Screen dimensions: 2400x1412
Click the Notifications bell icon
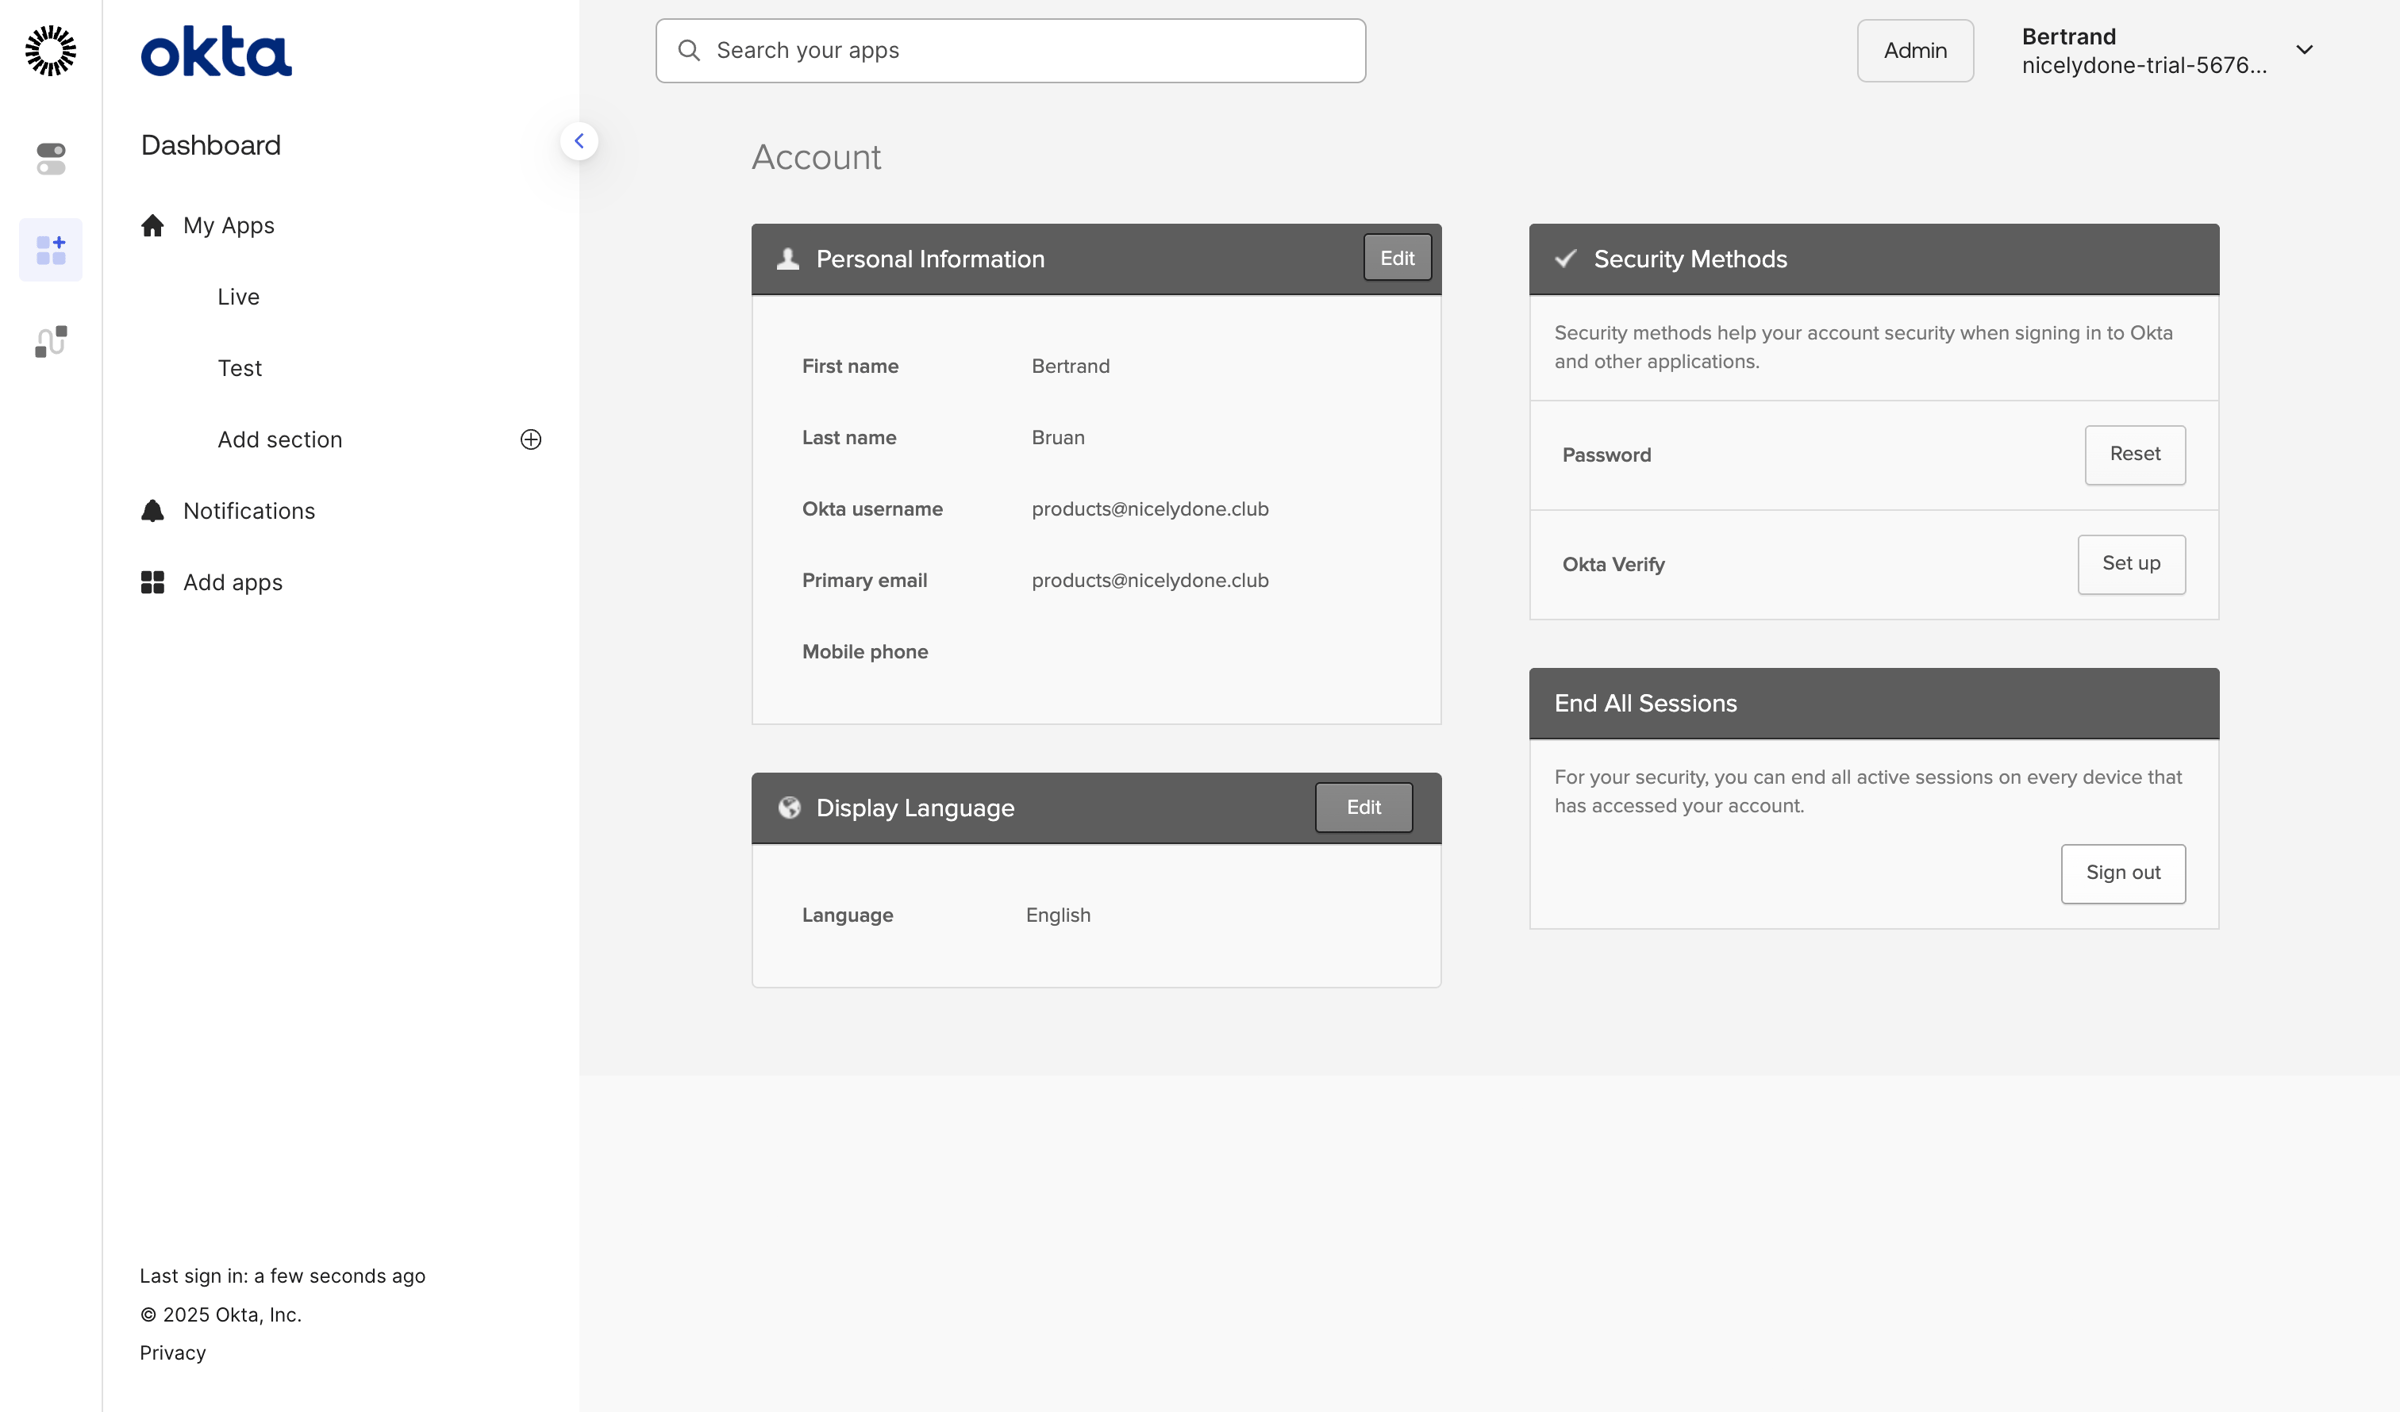pyautogui.click(x=152, y=511)
